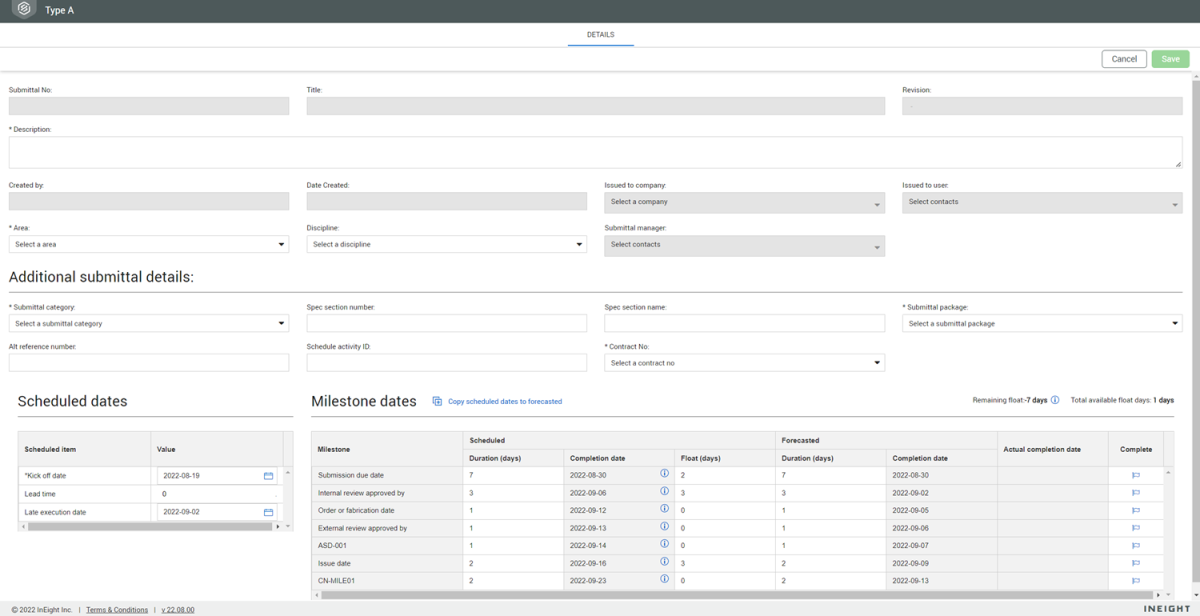Image resolution: width=1200 pixels, height=616 pixels.
Task: Open the Area dropdown
Action: tap(149, 244)
